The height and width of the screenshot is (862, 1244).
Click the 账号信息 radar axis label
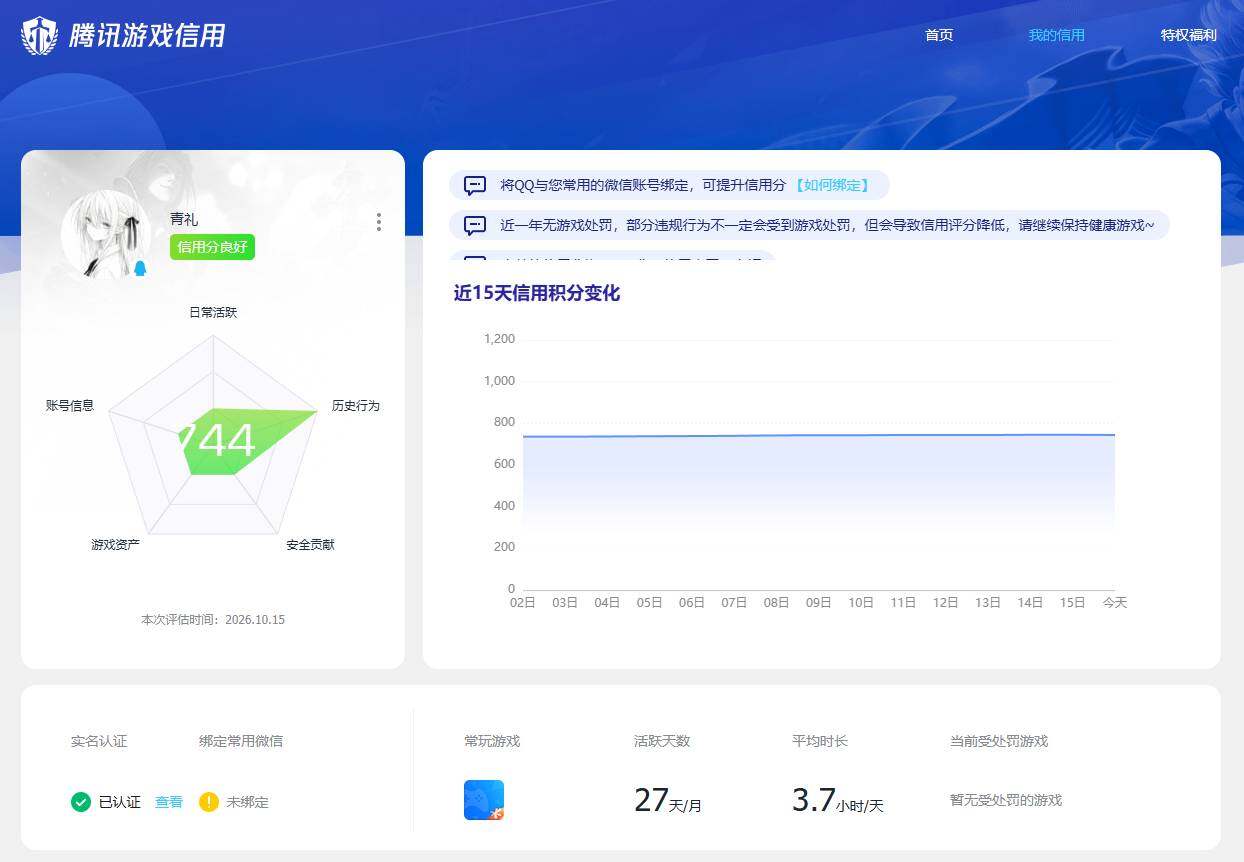pyautogui.click(x=70, y=406)
